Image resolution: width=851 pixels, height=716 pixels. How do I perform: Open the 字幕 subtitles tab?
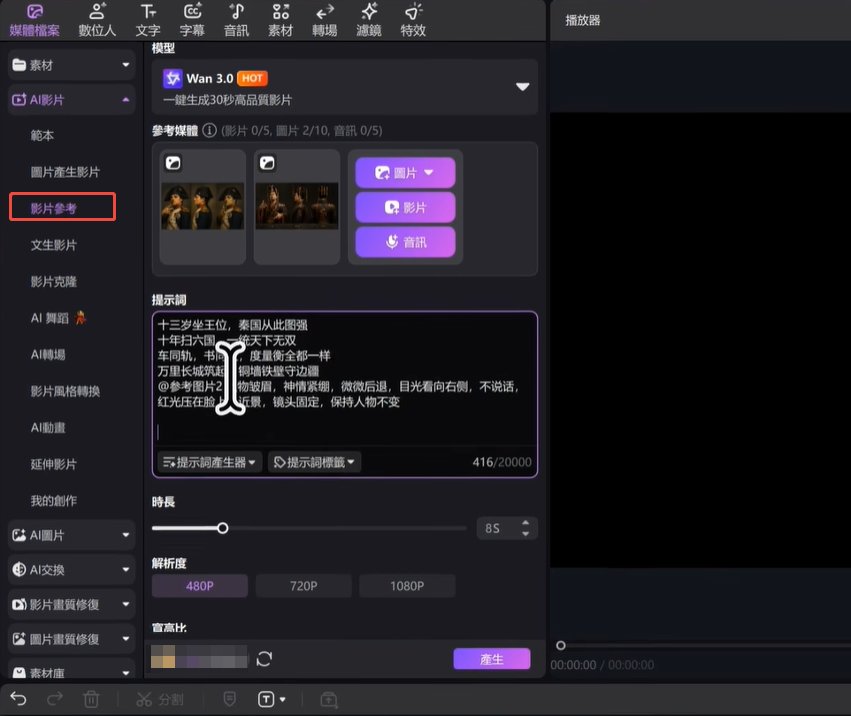pyautogui.click(x=192, y=21)
